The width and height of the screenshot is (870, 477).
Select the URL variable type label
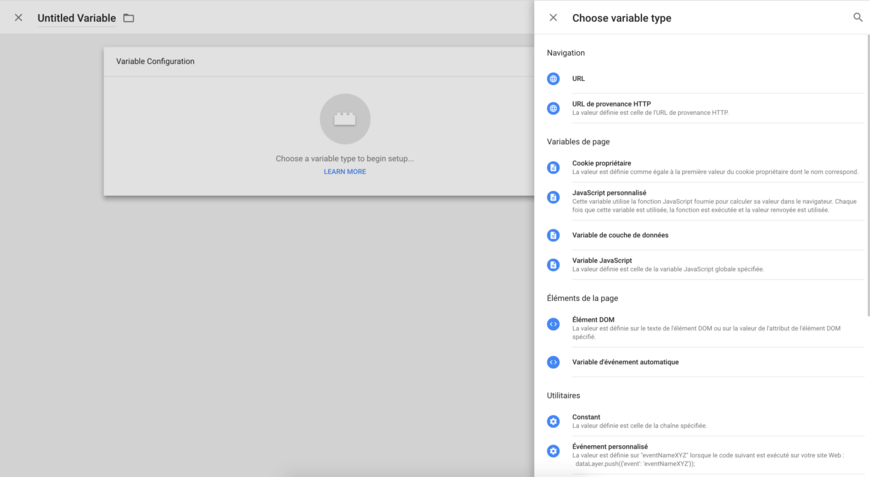[x=578, y=79]
